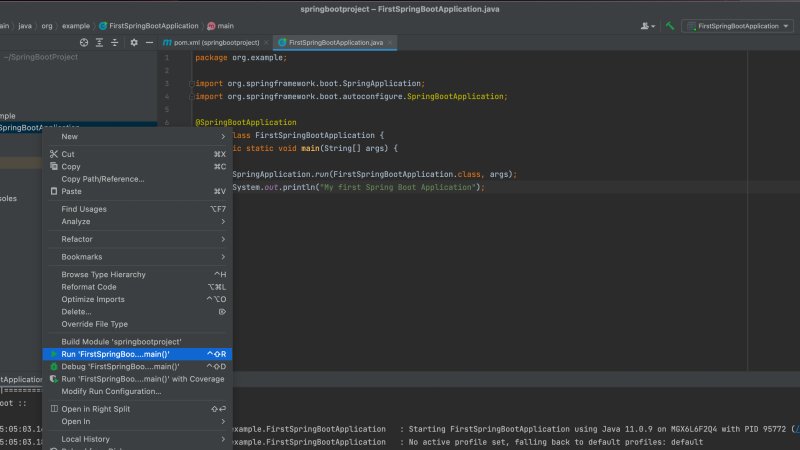Open project view settings gear
This screenshot has height=450, width=800.
pos(134,42)
